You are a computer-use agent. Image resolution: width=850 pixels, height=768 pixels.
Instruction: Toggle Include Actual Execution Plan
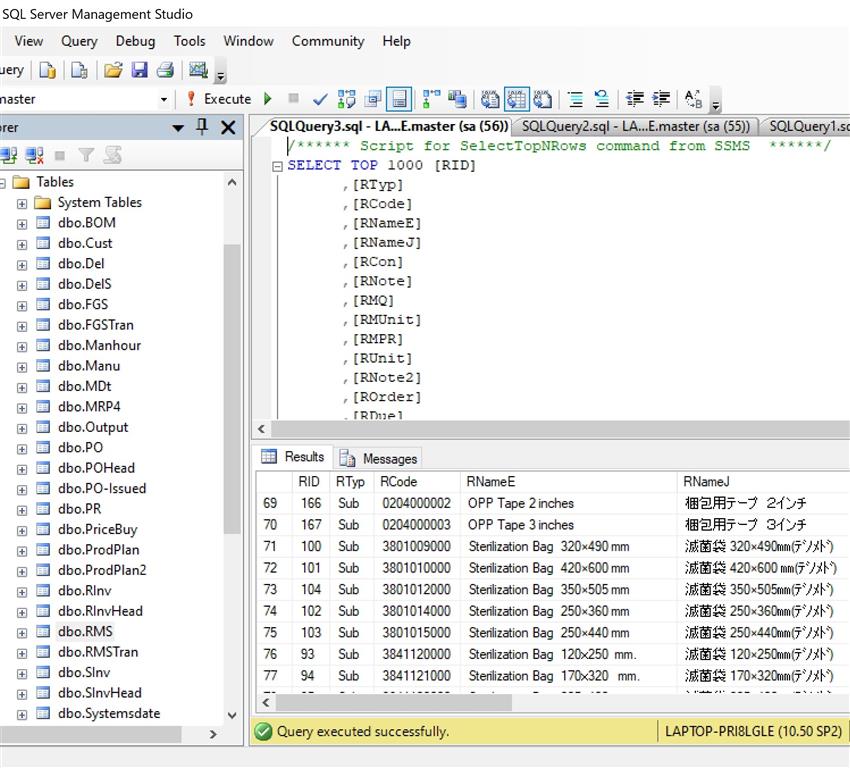(x=431, y=99)
